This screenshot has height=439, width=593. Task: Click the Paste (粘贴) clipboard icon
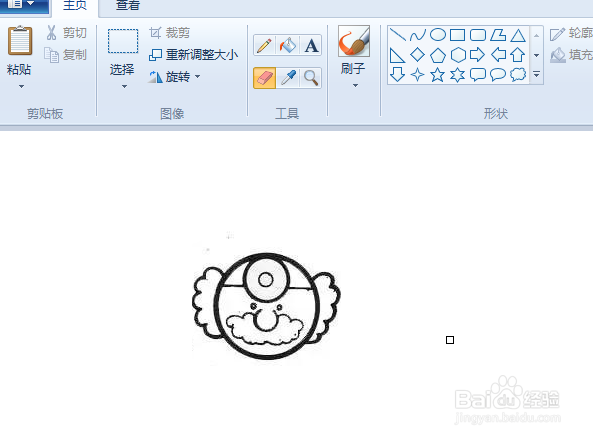click(x=20, y=40)
